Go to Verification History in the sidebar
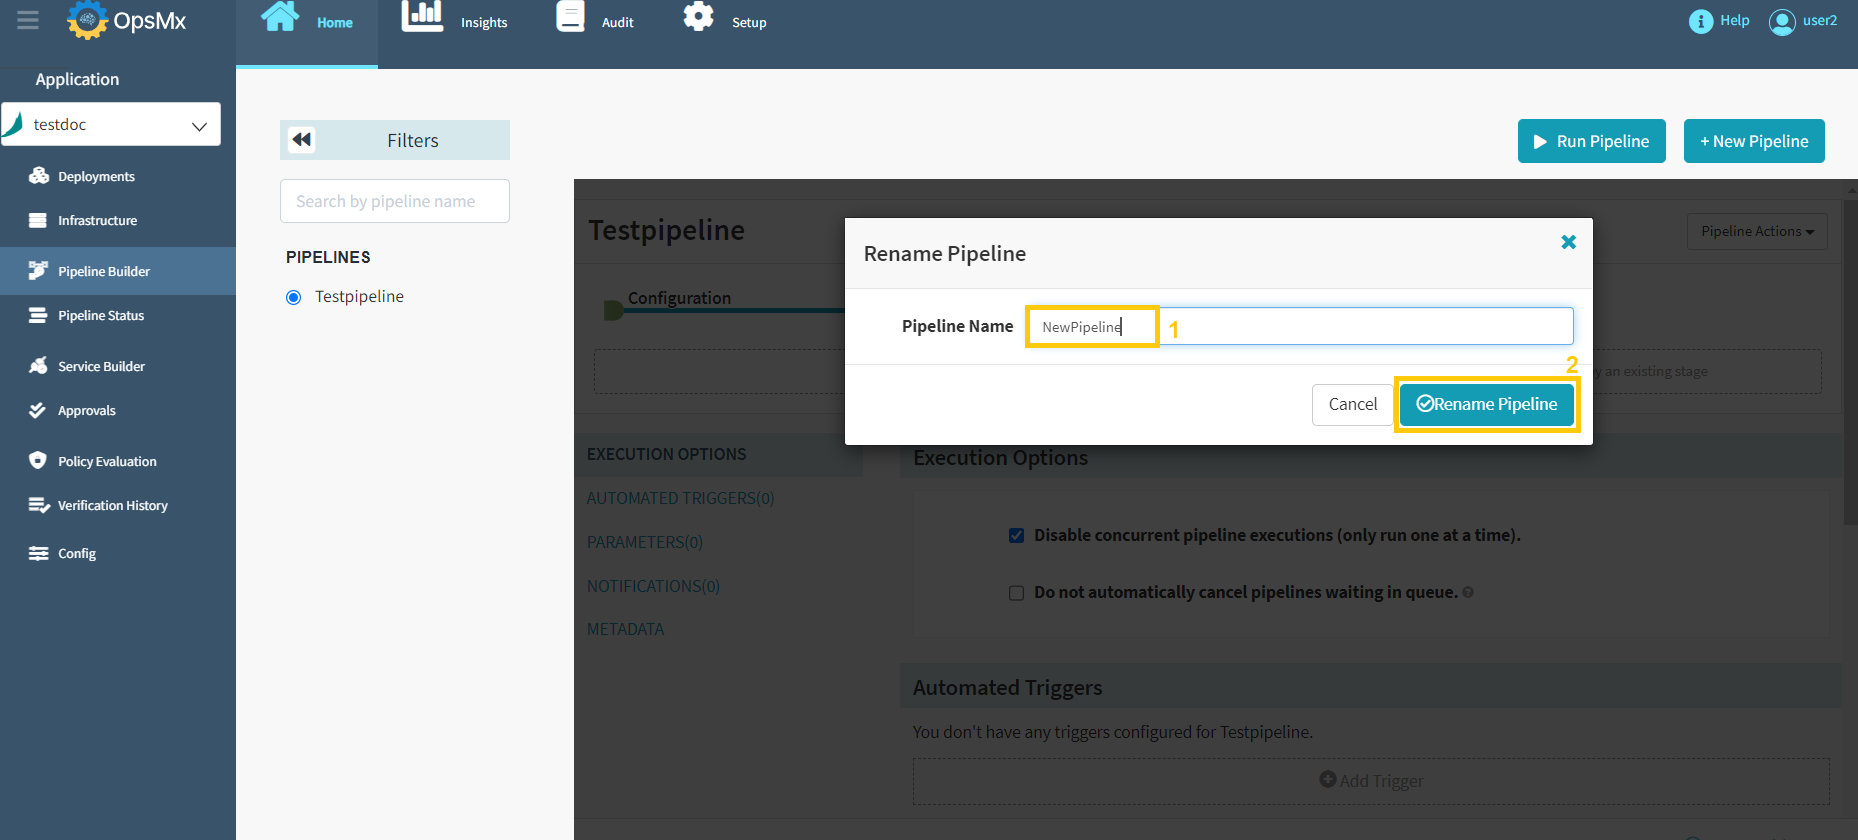Viewport: 1858px width, 840px height. [112, 505]
